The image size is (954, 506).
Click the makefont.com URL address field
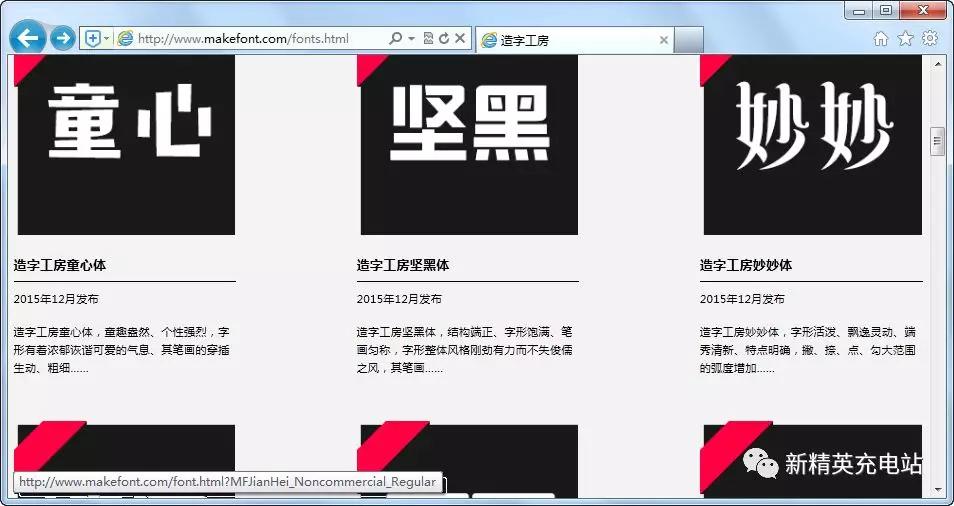(x=243, y=39)
